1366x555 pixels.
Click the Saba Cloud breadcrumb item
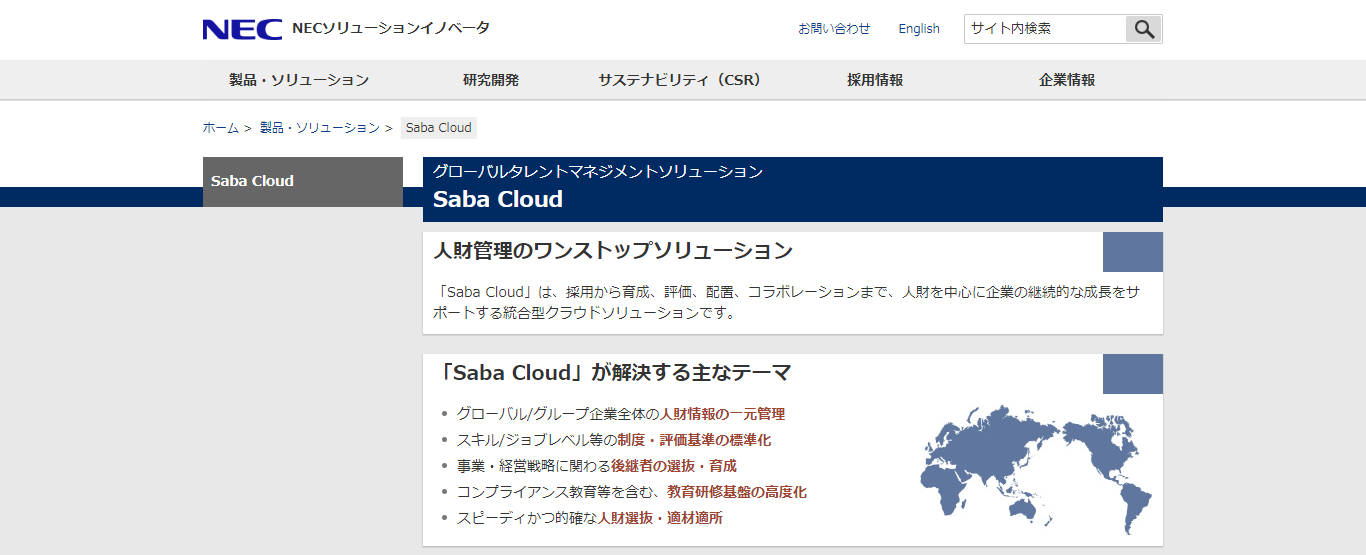[x=439, y=128]
